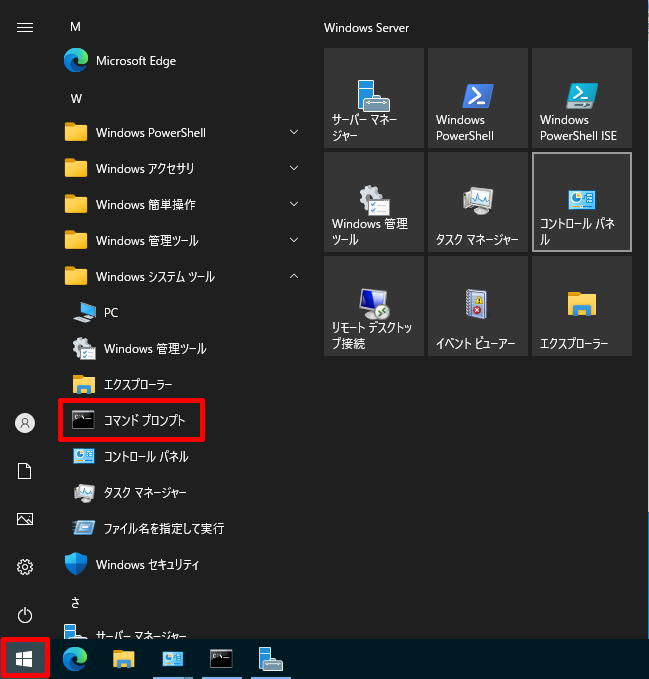649x679 pixels.
Task: Open Command Prompt taskbar icon
Action: pyautogui.click(x=221, y=659)
